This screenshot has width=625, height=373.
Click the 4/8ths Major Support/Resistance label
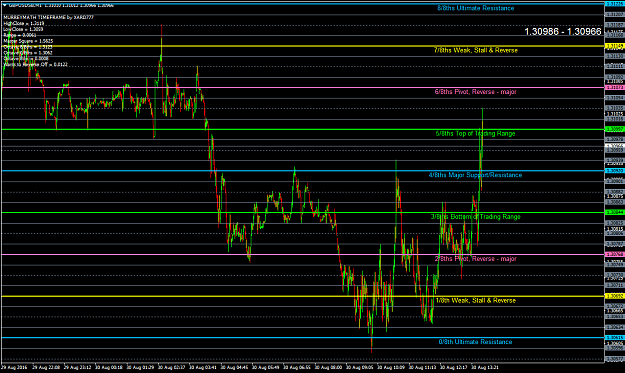pyautogui.click(x=476, y=175)
